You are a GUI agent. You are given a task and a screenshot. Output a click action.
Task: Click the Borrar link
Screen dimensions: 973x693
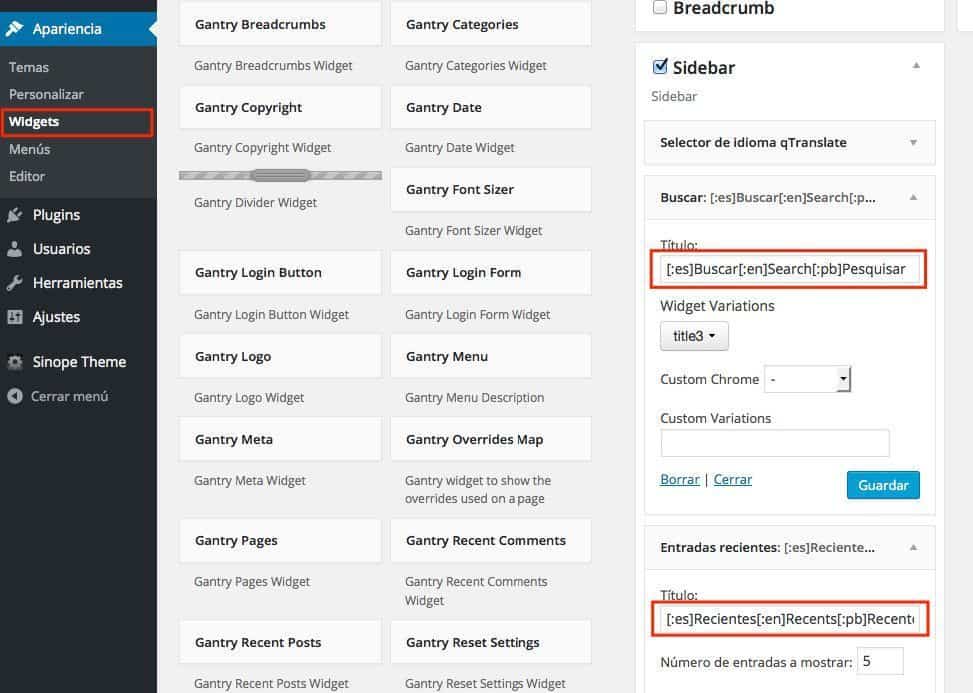coord(679,480)
